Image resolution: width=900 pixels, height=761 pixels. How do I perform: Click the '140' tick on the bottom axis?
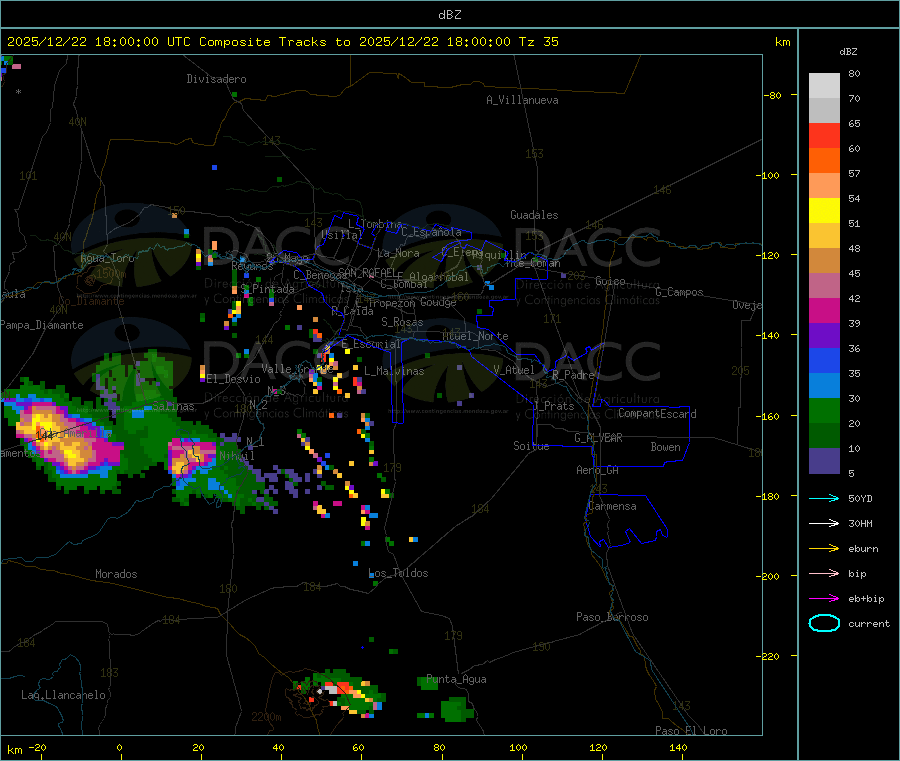pos(678,748)
